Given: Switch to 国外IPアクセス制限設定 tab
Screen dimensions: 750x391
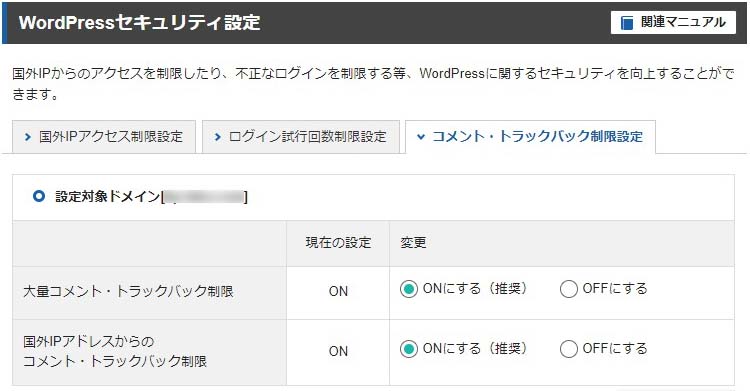Looking at the screenshot, I should [104, 137].
